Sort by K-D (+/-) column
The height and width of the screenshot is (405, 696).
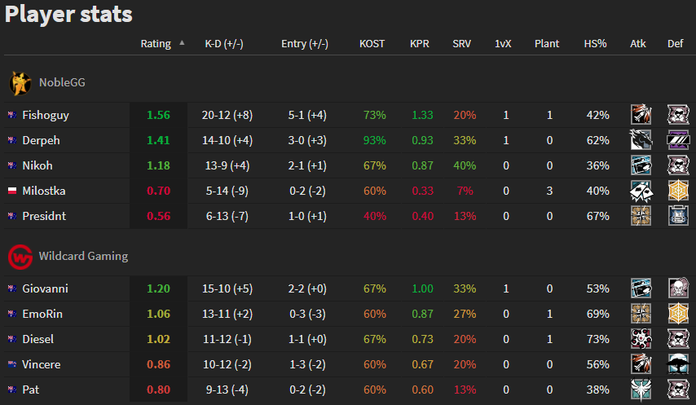[224, 44]
